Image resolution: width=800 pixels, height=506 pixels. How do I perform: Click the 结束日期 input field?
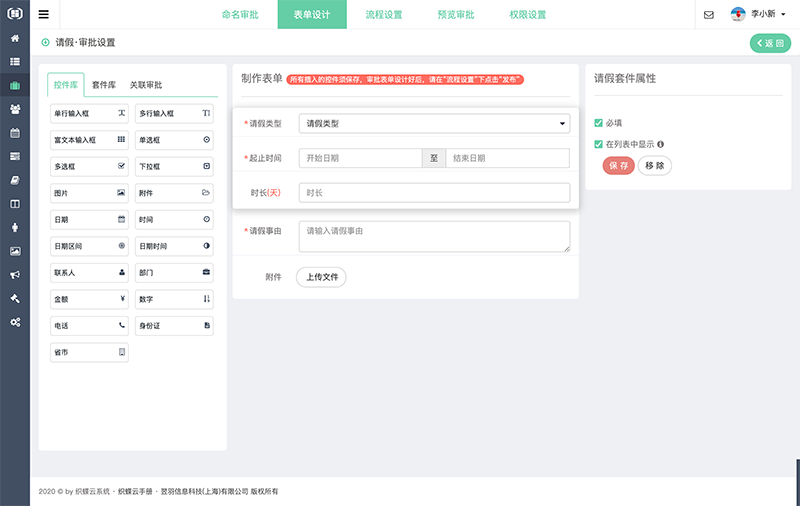point(508,158)
